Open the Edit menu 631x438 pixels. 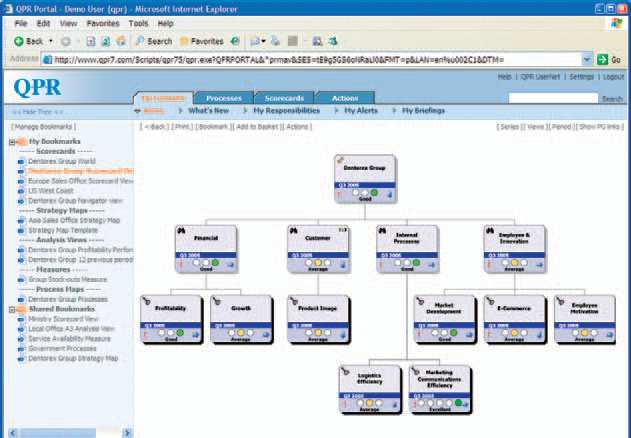click(x=43, y=24)
